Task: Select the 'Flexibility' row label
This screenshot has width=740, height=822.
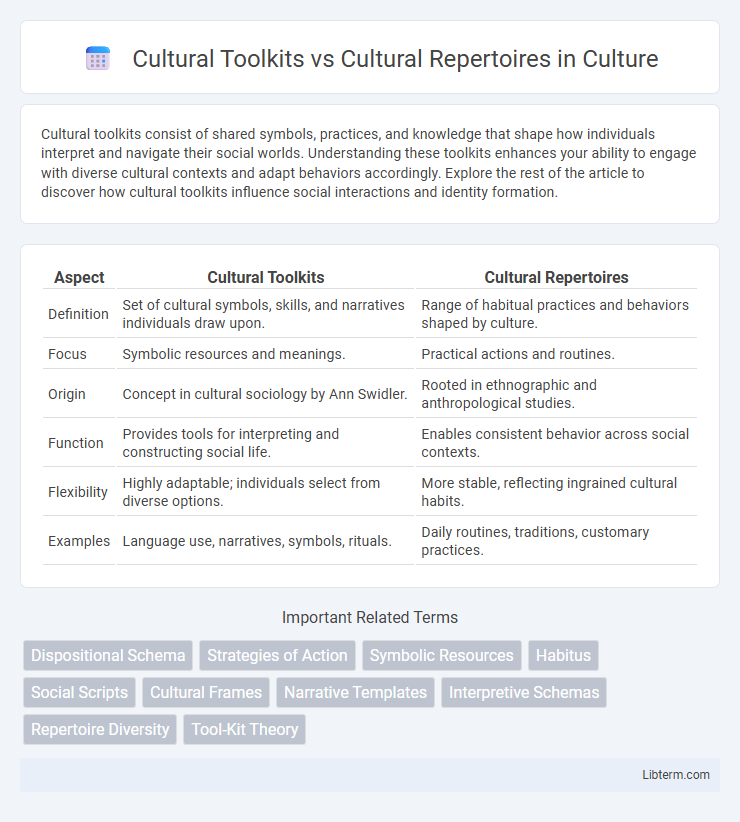Action: coord(78,492)
